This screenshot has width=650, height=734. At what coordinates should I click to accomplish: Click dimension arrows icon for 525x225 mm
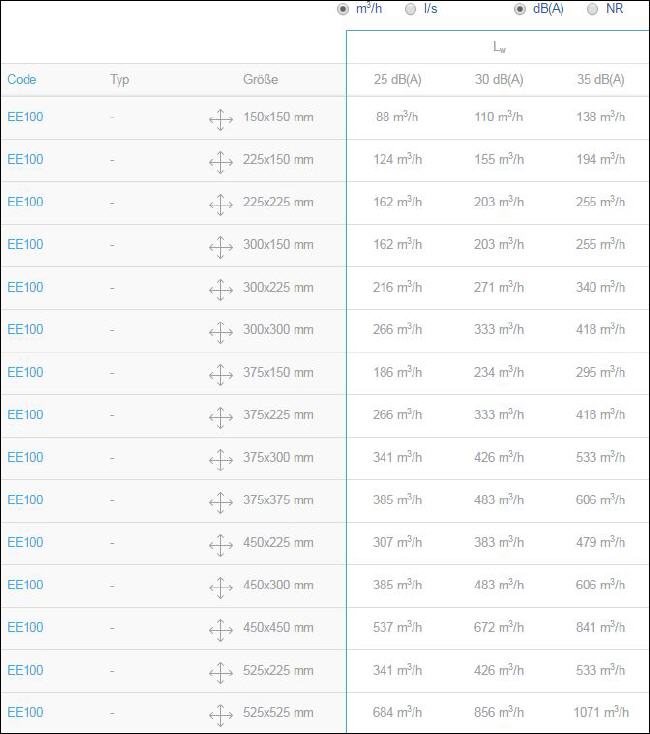pyautogui.click(x=221, y=673)
